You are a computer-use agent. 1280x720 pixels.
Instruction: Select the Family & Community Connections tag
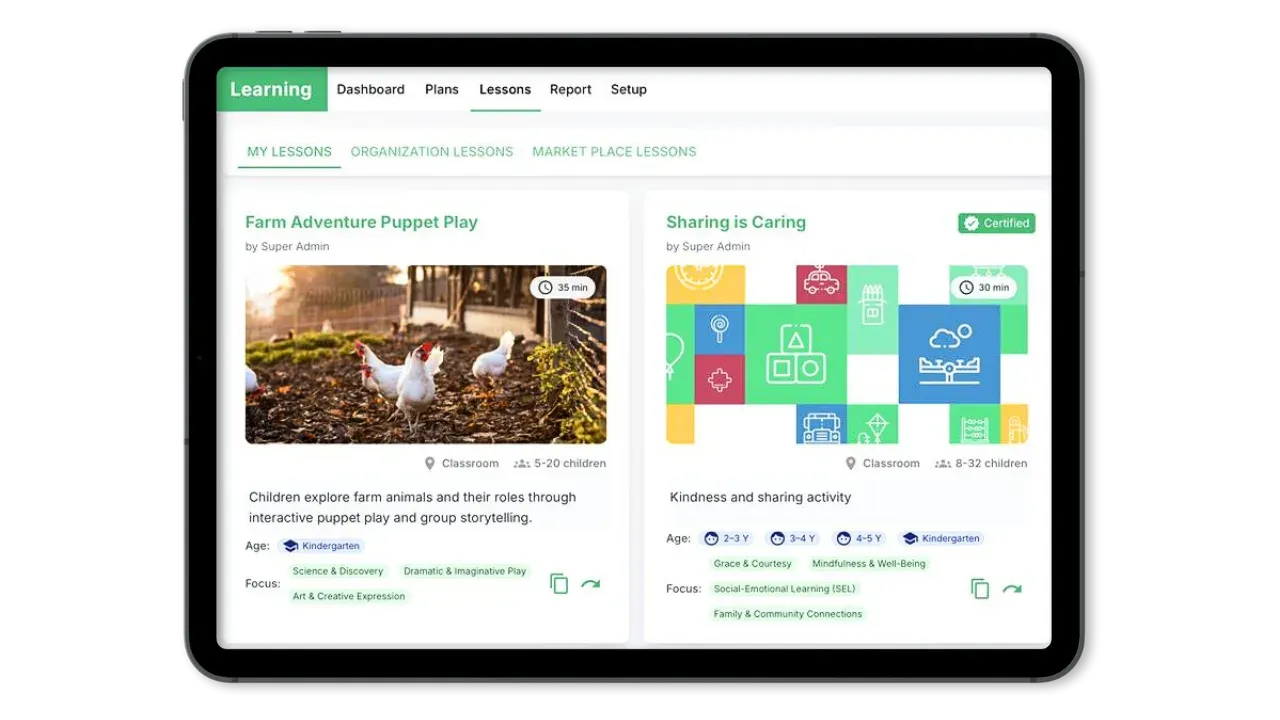click(788, 614)
